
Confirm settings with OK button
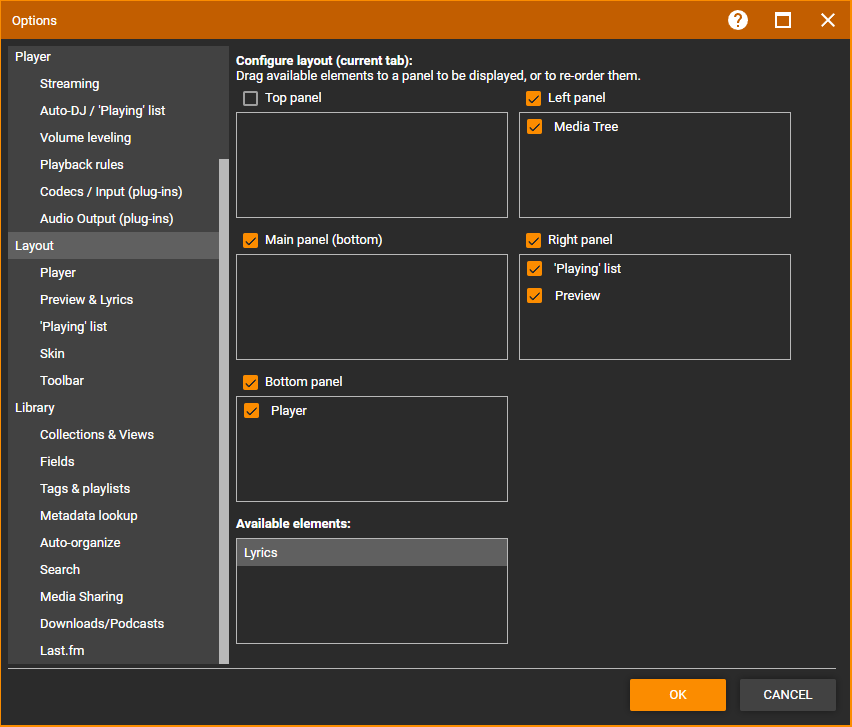678,694
